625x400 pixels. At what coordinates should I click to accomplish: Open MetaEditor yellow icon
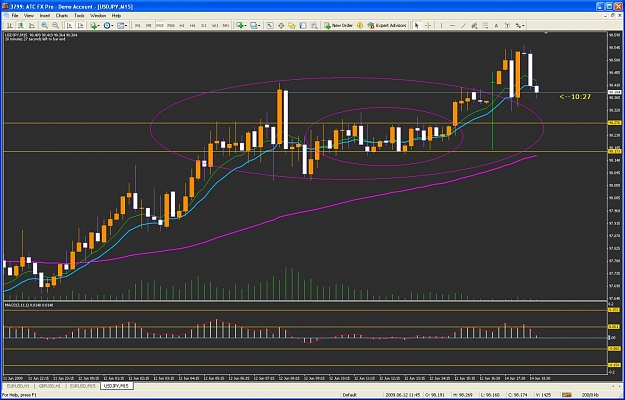[x=360, y=25]
